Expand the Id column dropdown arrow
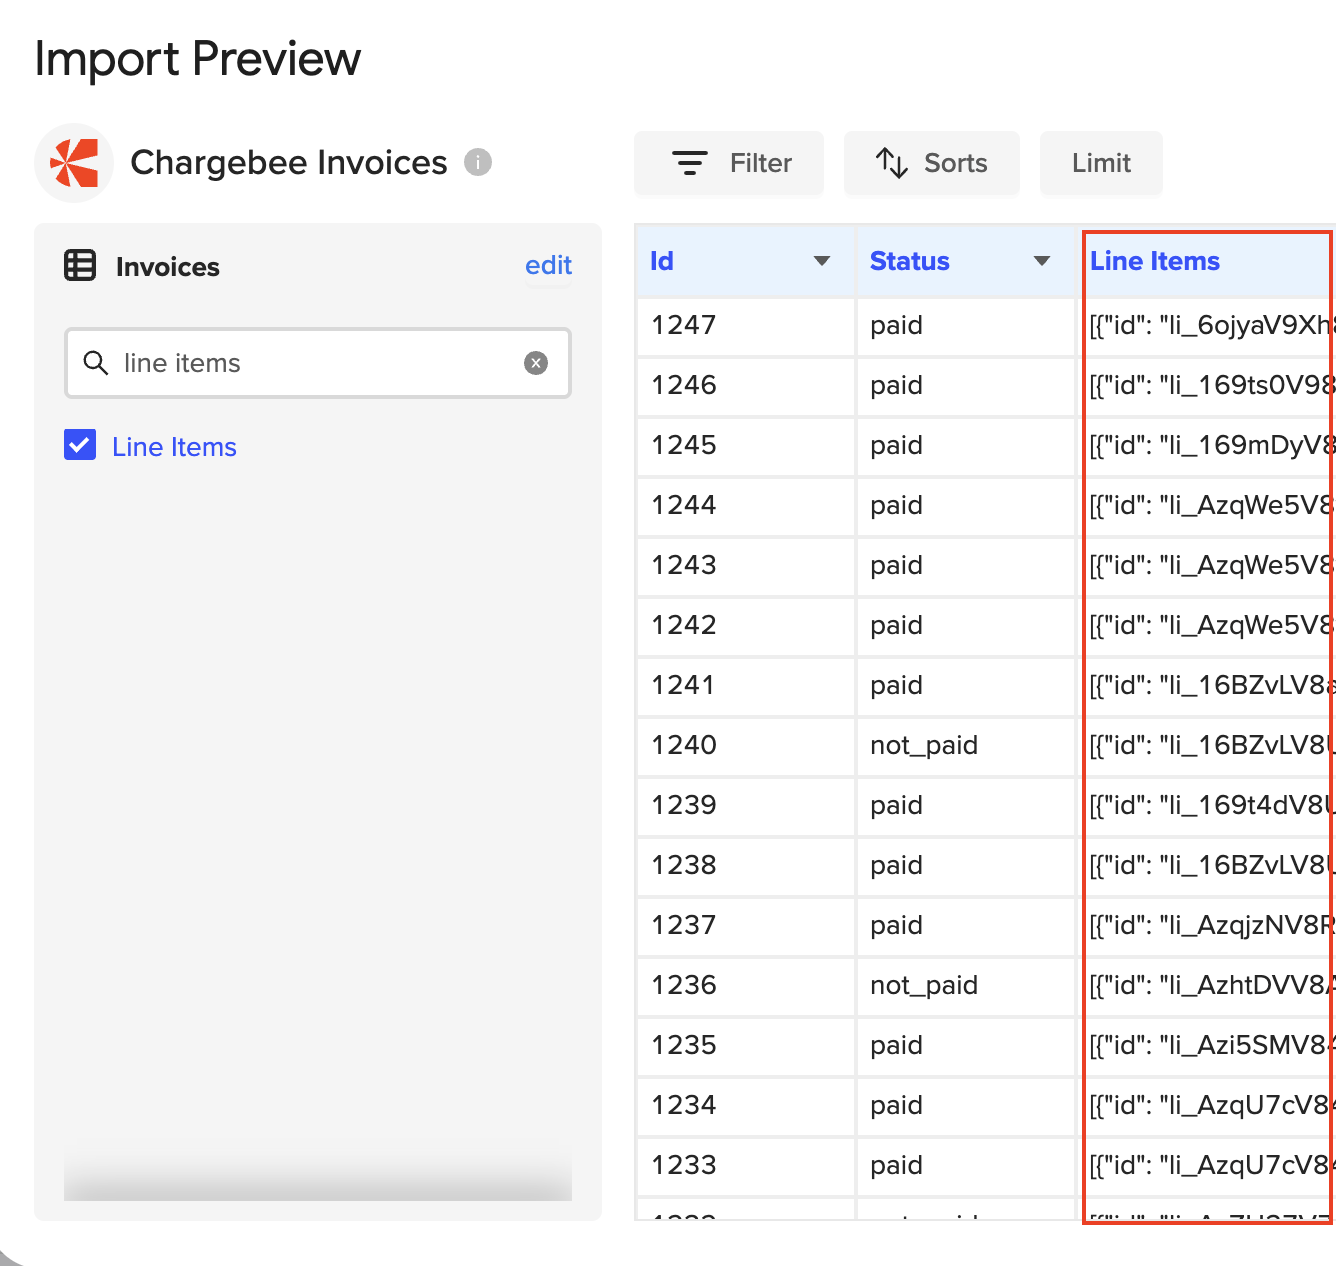1336x1266 pixels. click(822, 261)
